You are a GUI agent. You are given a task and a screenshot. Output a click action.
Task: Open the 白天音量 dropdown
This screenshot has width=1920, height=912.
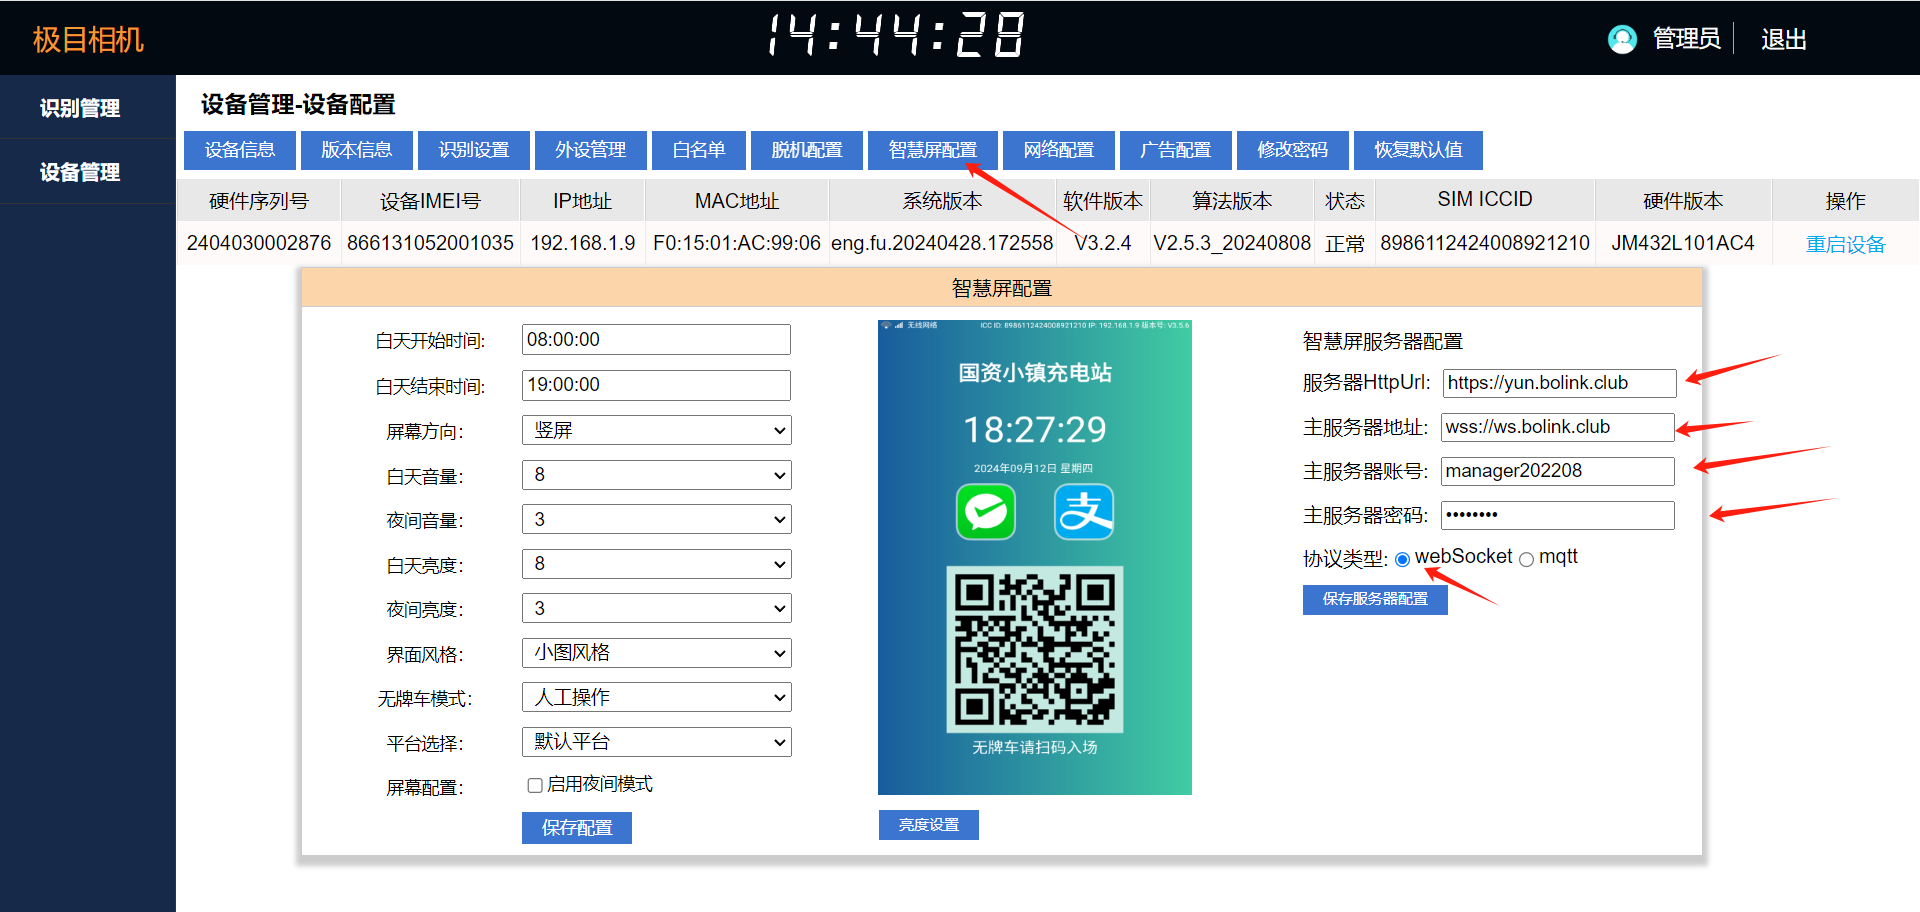pyautogui.click(x=656, y=475)
